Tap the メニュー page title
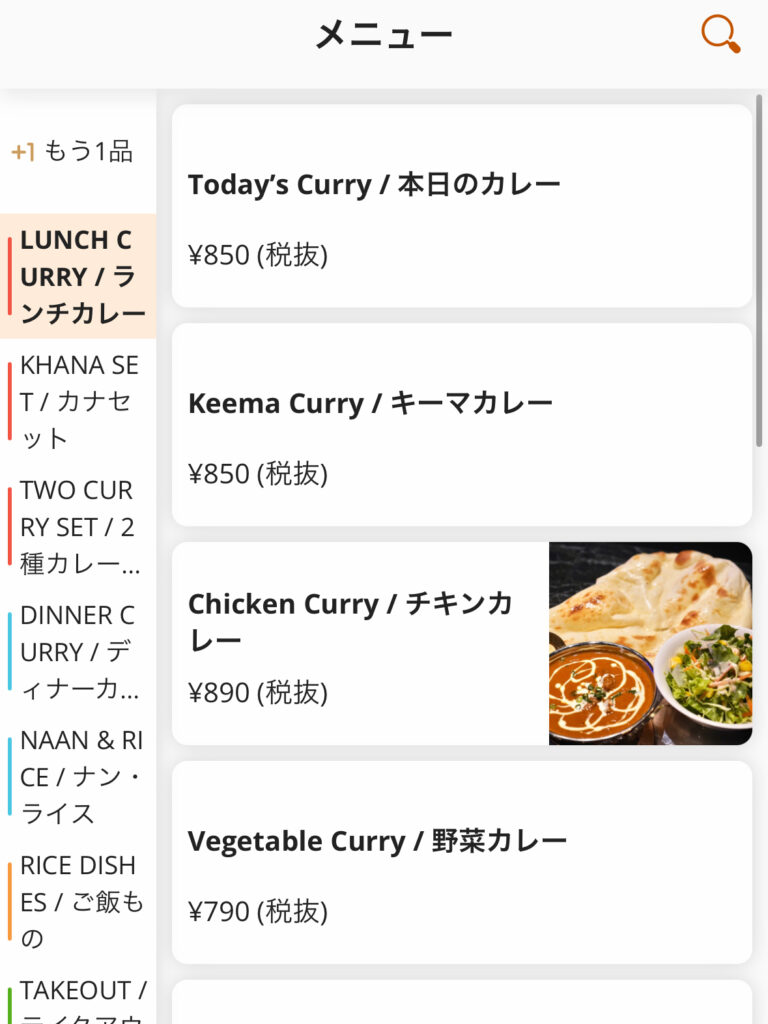This screenshot has height=1024, width=768. (x=384, y=35)
